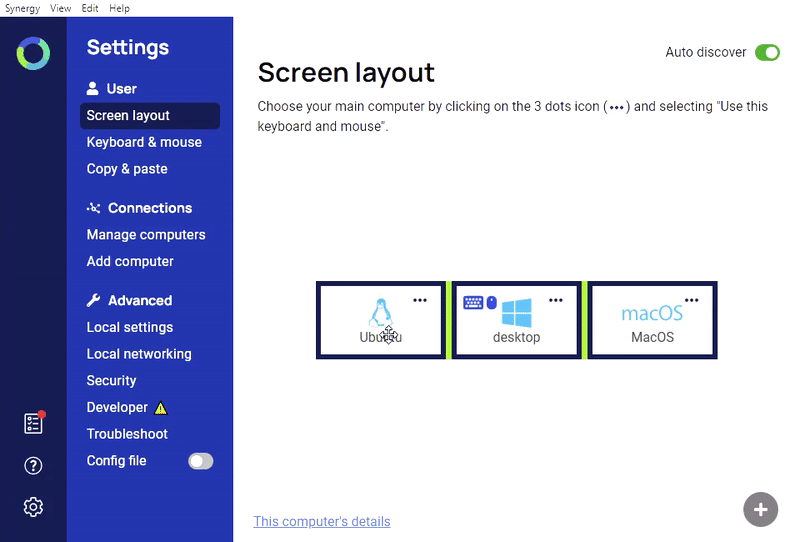Click This computer's details link

[322, 521]
